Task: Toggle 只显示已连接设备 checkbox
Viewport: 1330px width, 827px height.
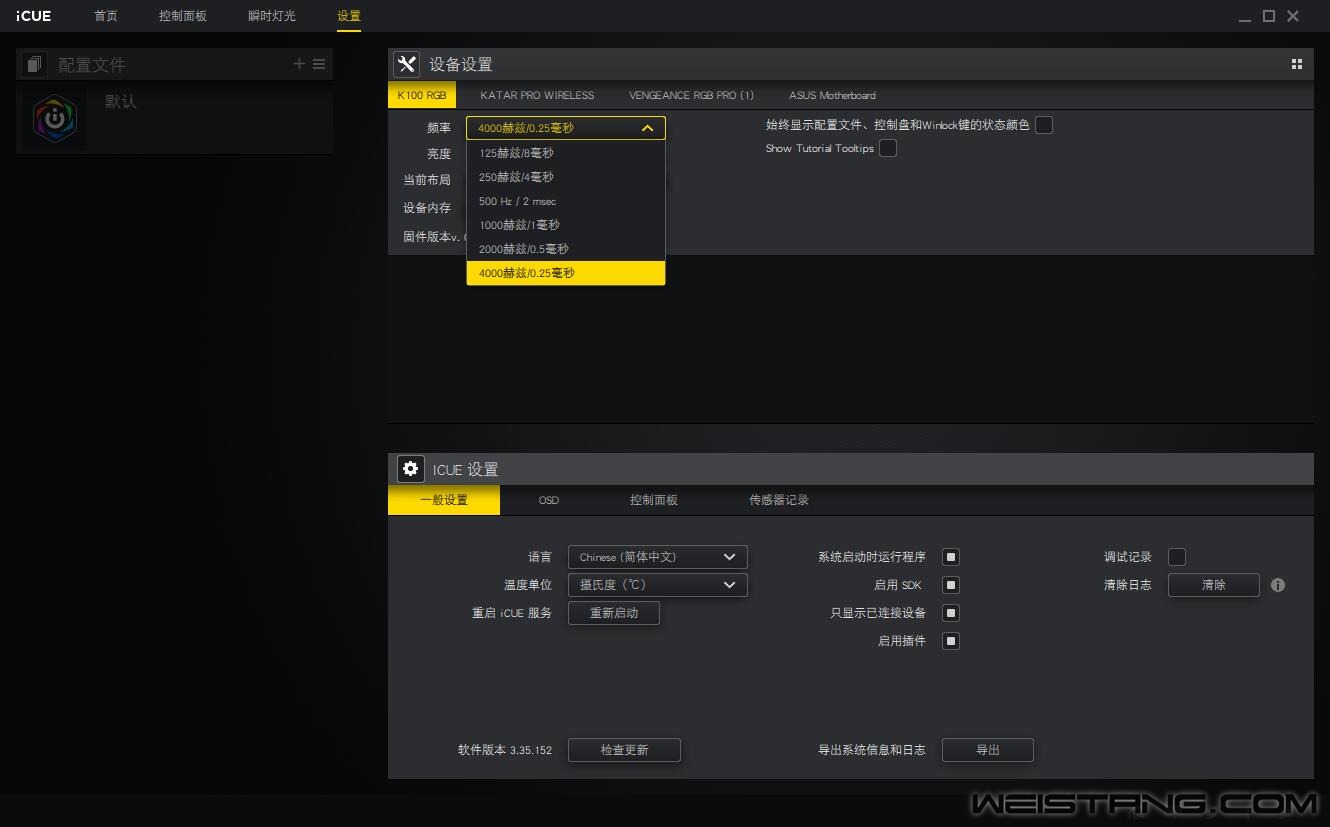Action: (x=951, y=613)
